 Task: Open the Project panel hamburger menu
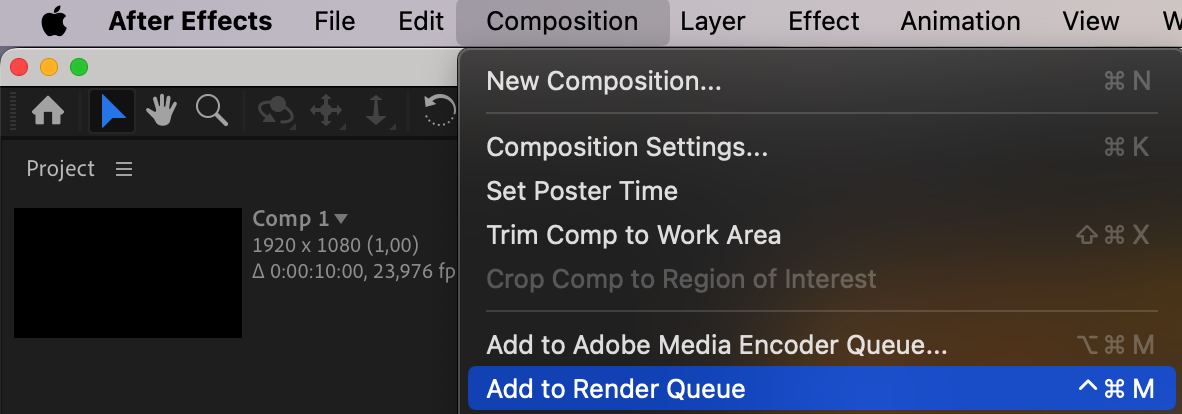click(124, 169)
